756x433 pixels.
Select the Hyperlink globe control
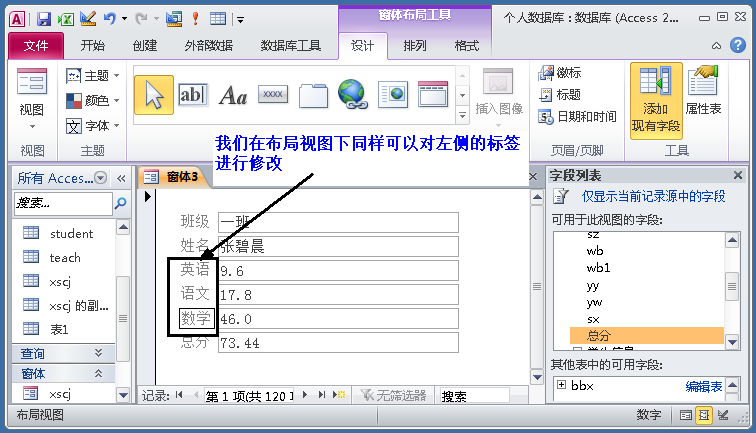pos(353,94)
